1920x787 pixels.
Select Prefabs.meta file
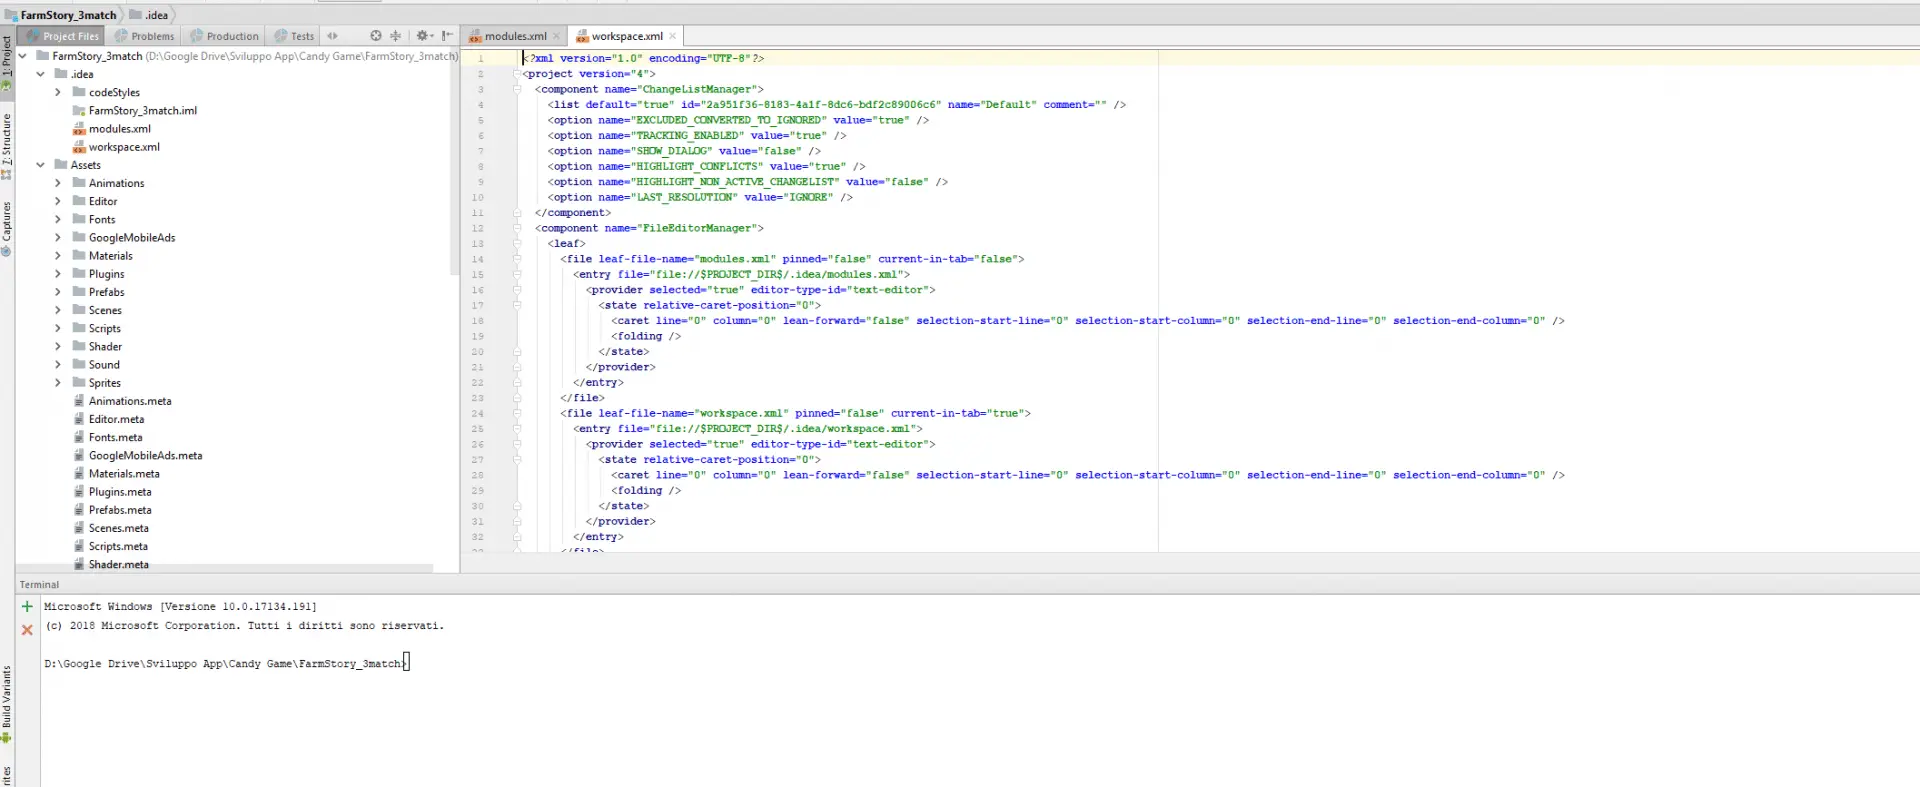[120, 510]
